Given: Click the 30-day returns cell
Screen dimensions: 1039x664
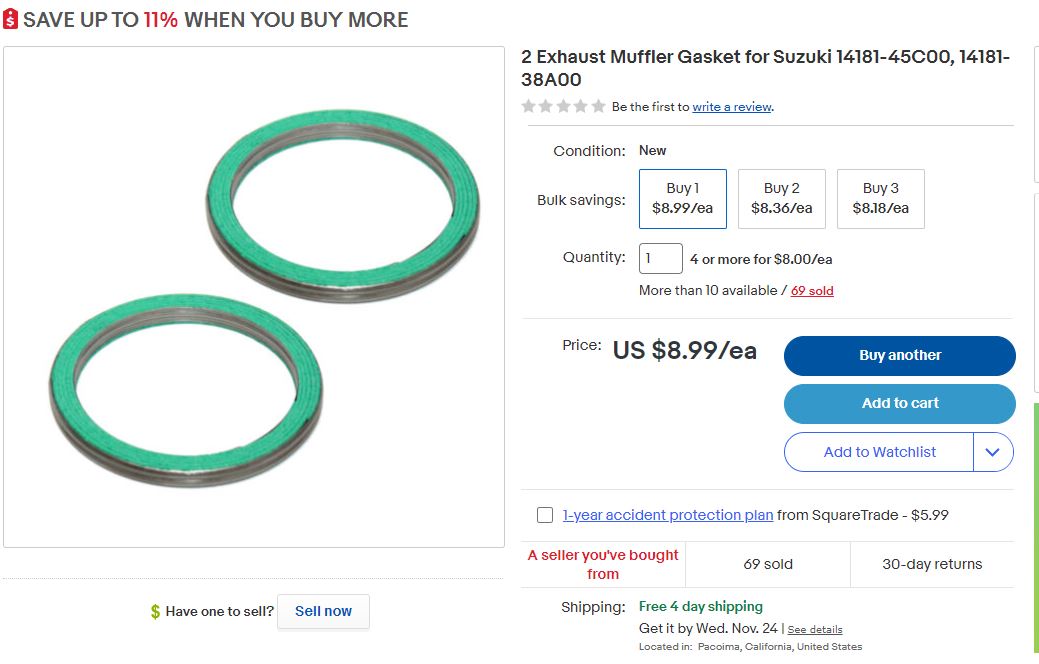Looking at the screenshot, I should (931, 564).
